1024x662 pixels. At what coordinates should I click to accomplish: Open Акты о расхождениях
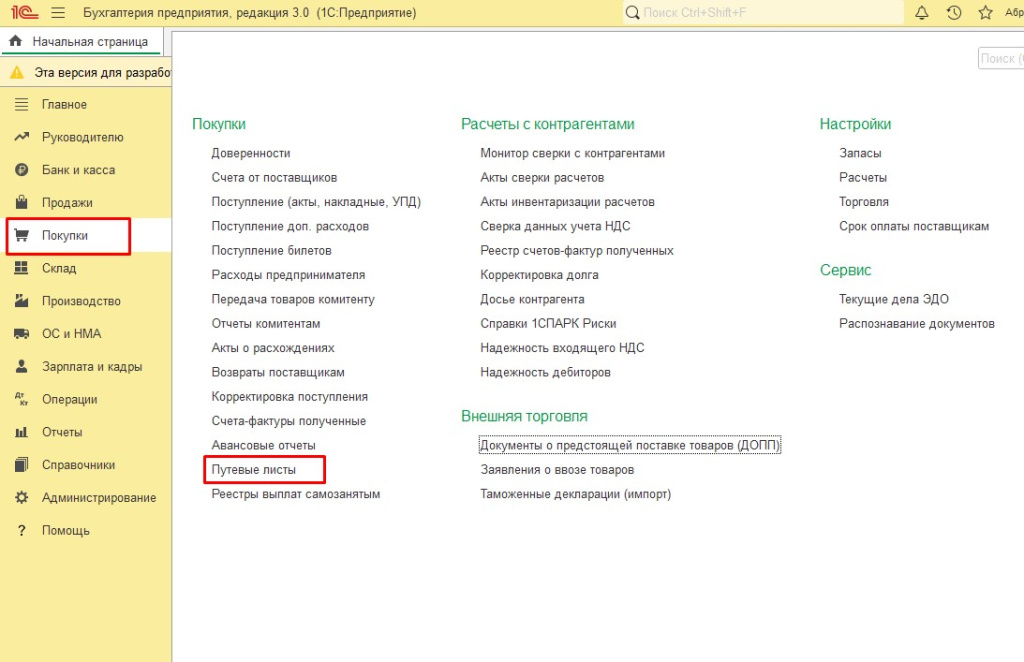273,348
